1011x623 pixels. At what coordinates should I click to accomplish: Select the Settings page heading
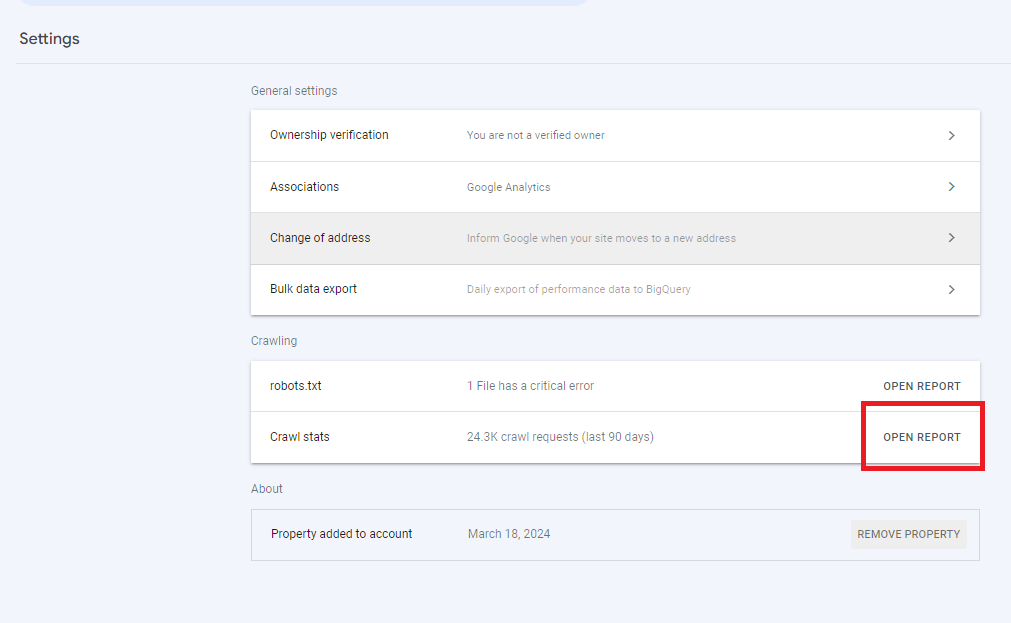tap(49, 38)
